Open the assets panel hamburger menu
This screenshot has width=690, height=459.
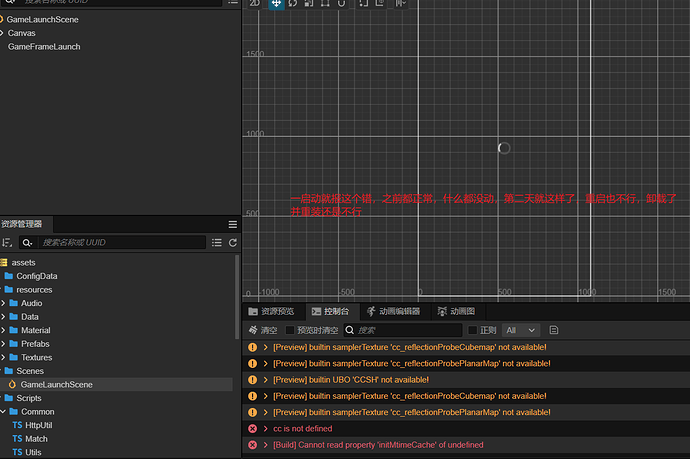pos(232,224)
